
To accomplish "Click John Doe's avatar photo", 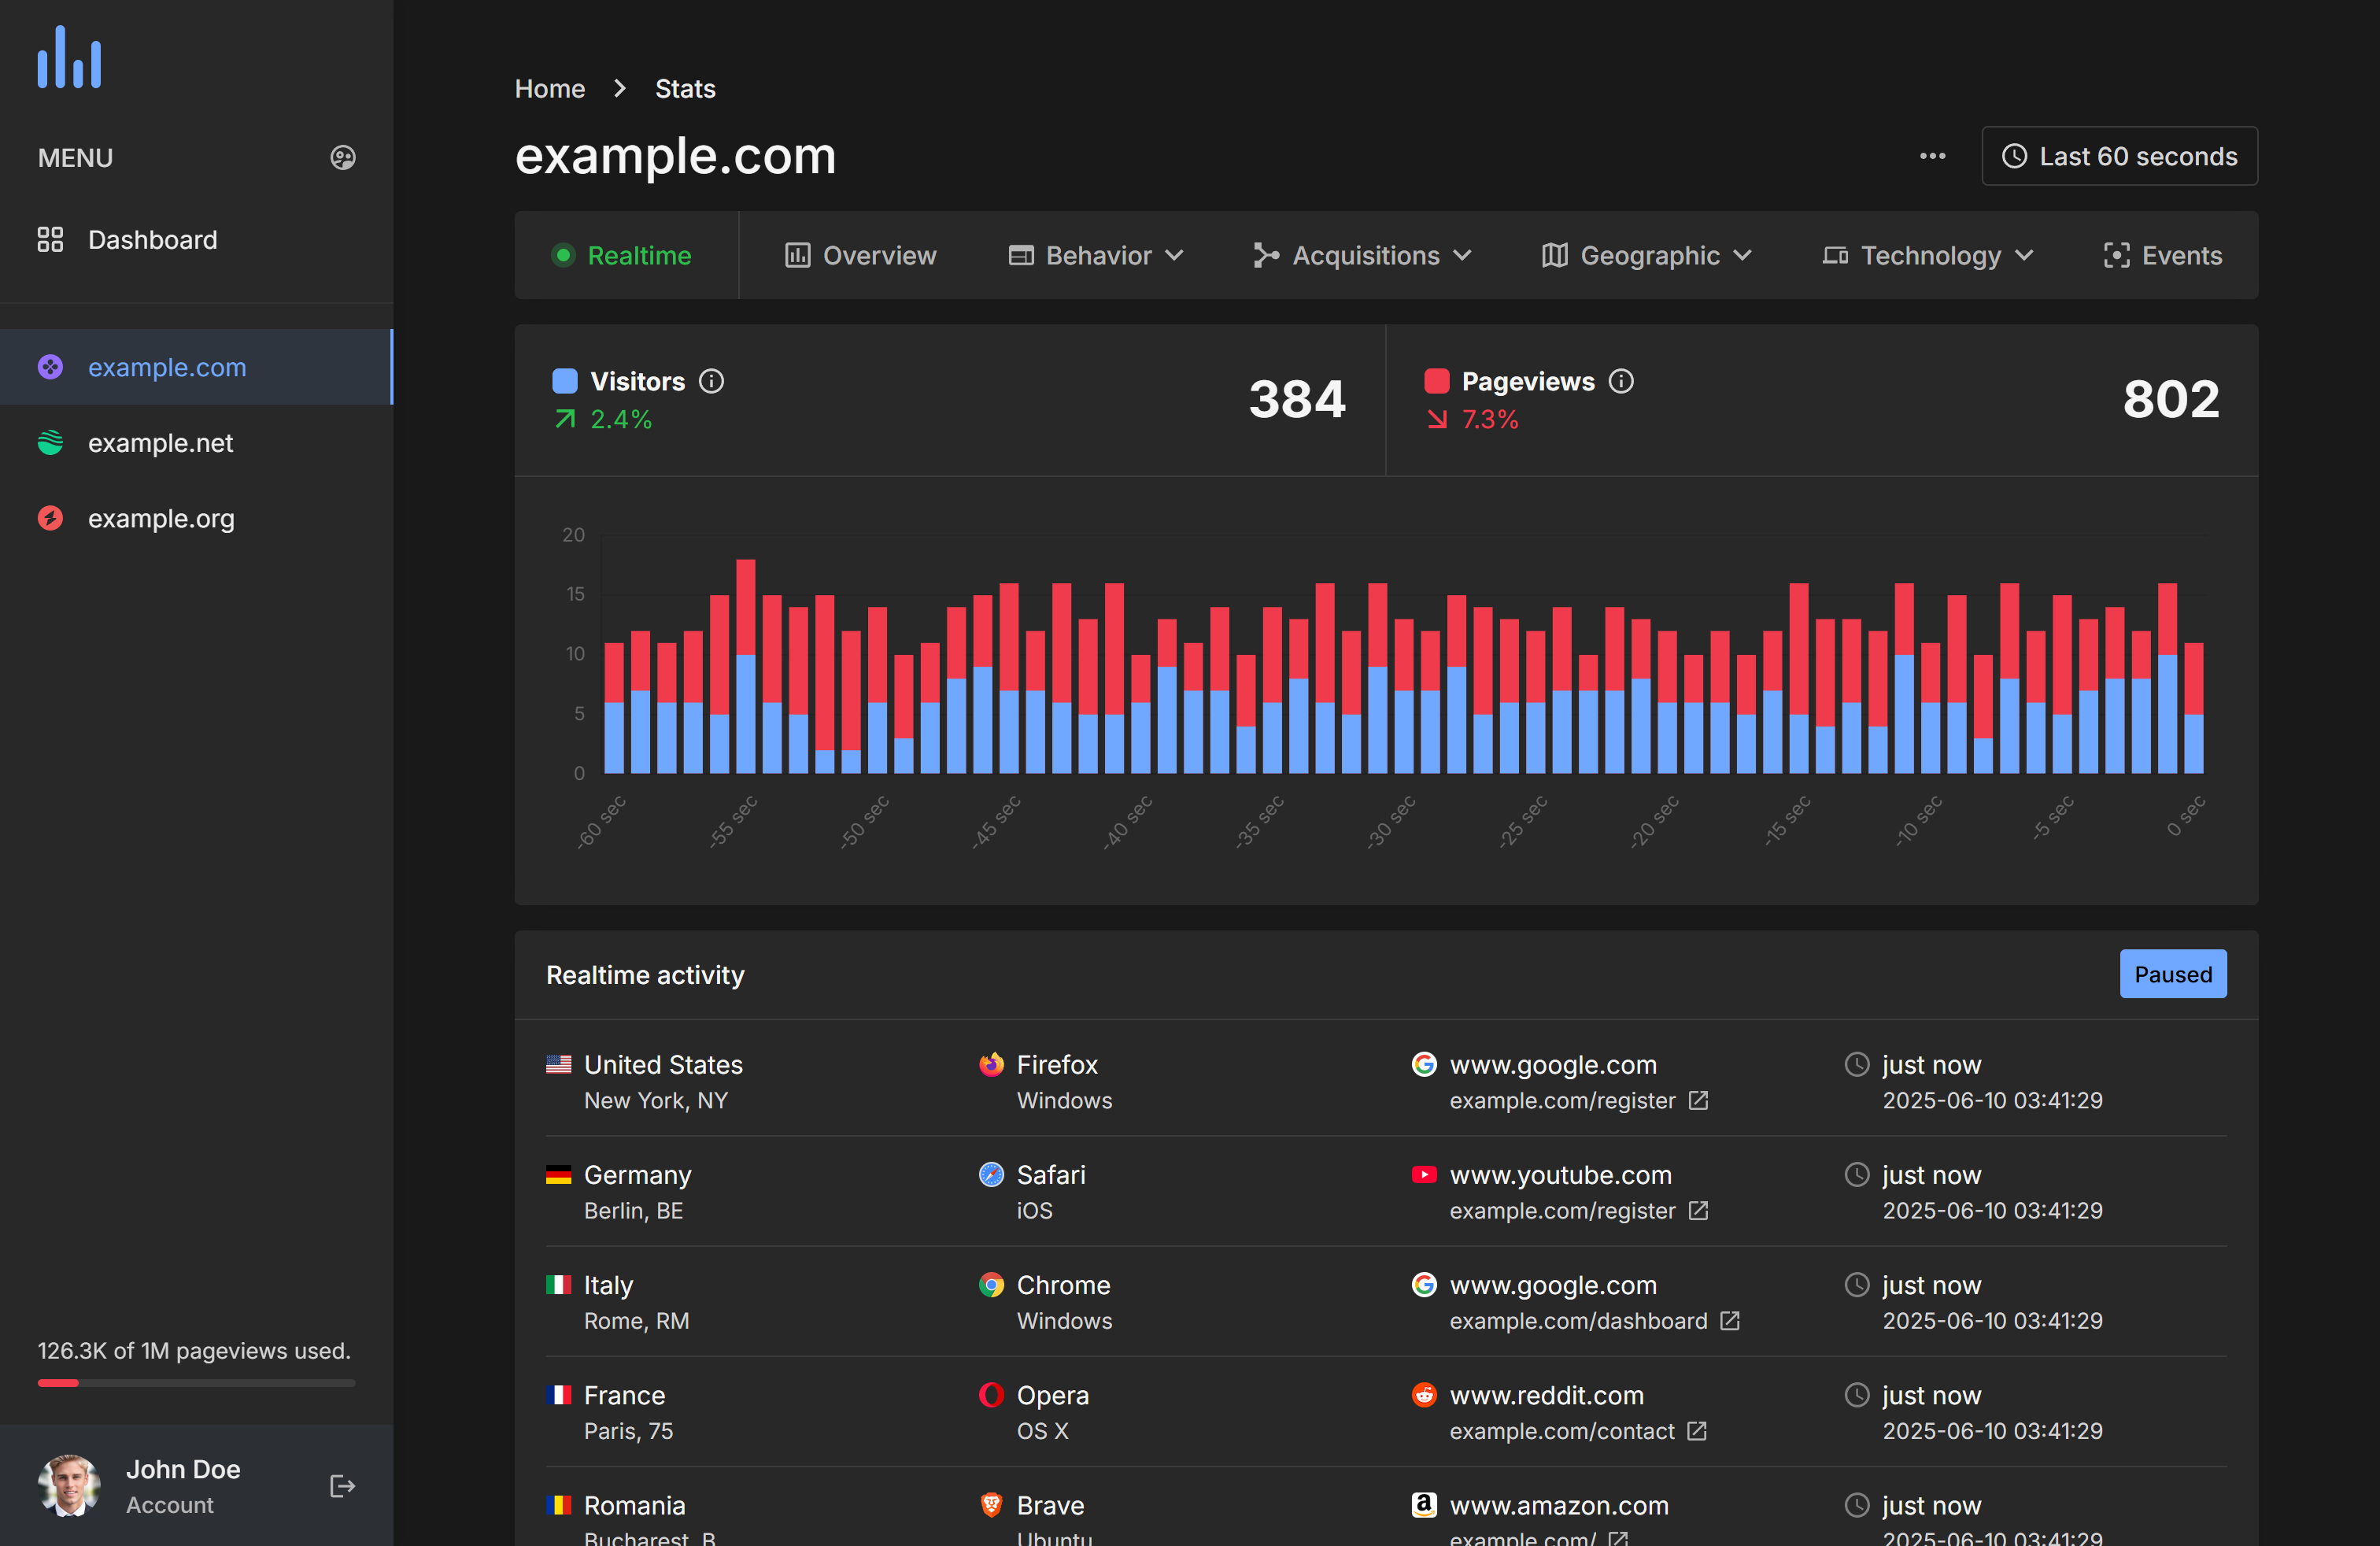I will coord(69,1485).
